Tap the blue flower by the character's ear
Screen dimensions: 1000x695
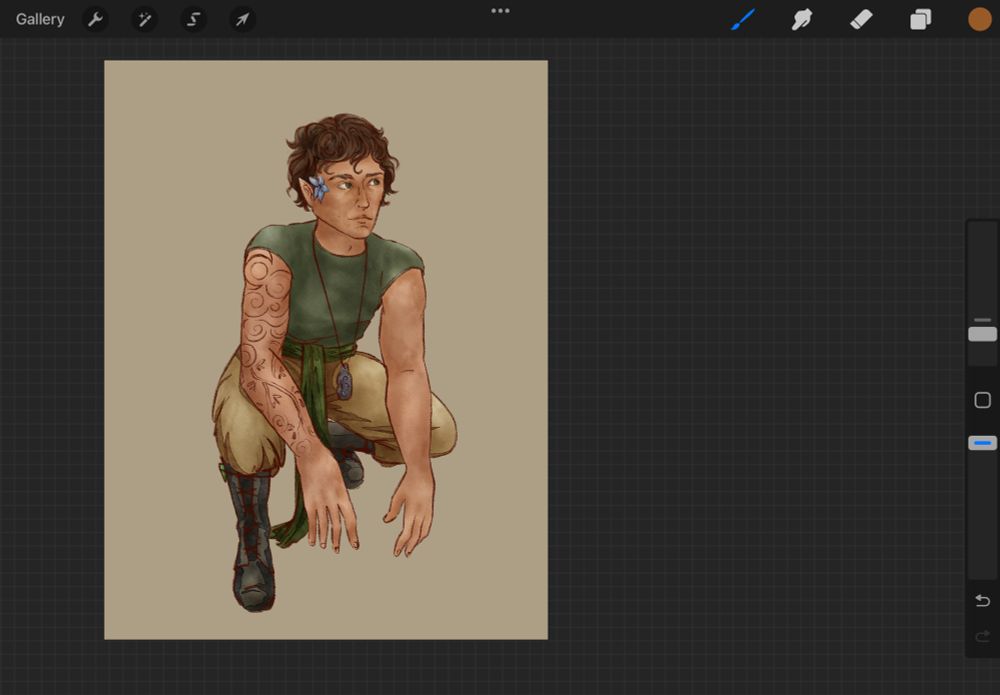[x=318, y=186]
